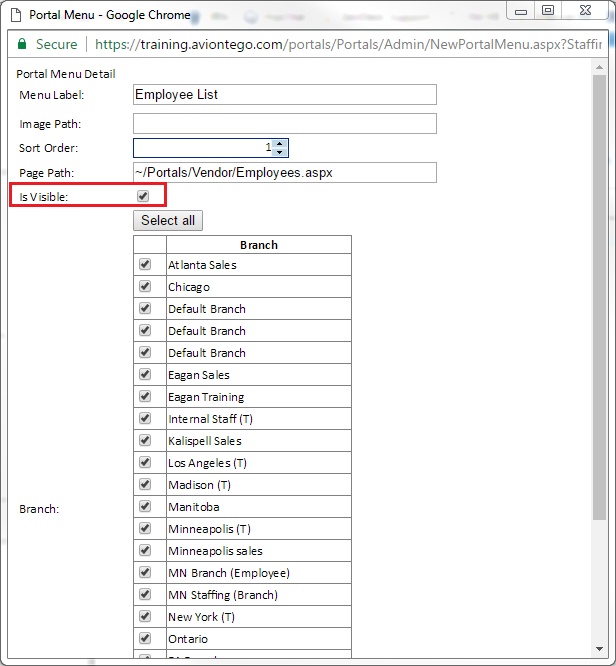Uncheck the Atlanta Sales branch checkbox

tap(145, 264)
